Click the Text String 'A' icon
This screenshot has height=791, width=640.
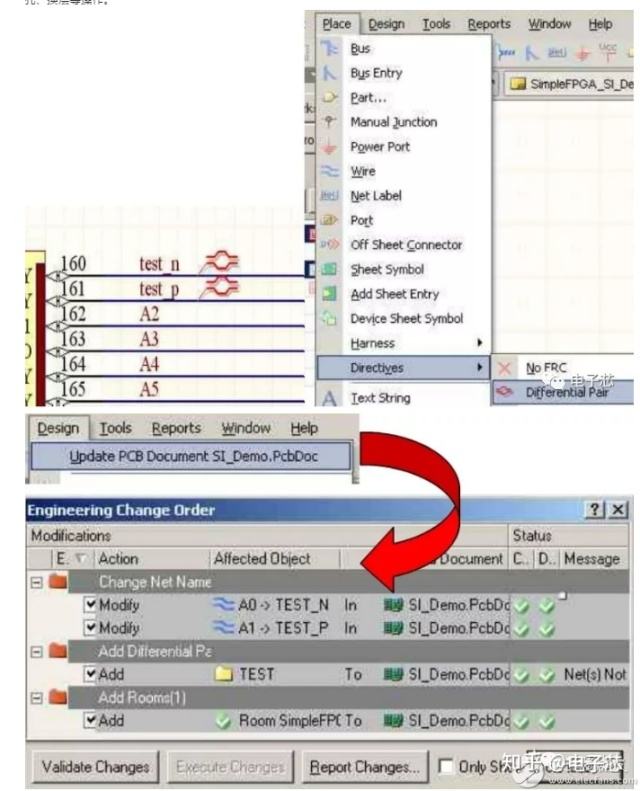coord(329,399)
